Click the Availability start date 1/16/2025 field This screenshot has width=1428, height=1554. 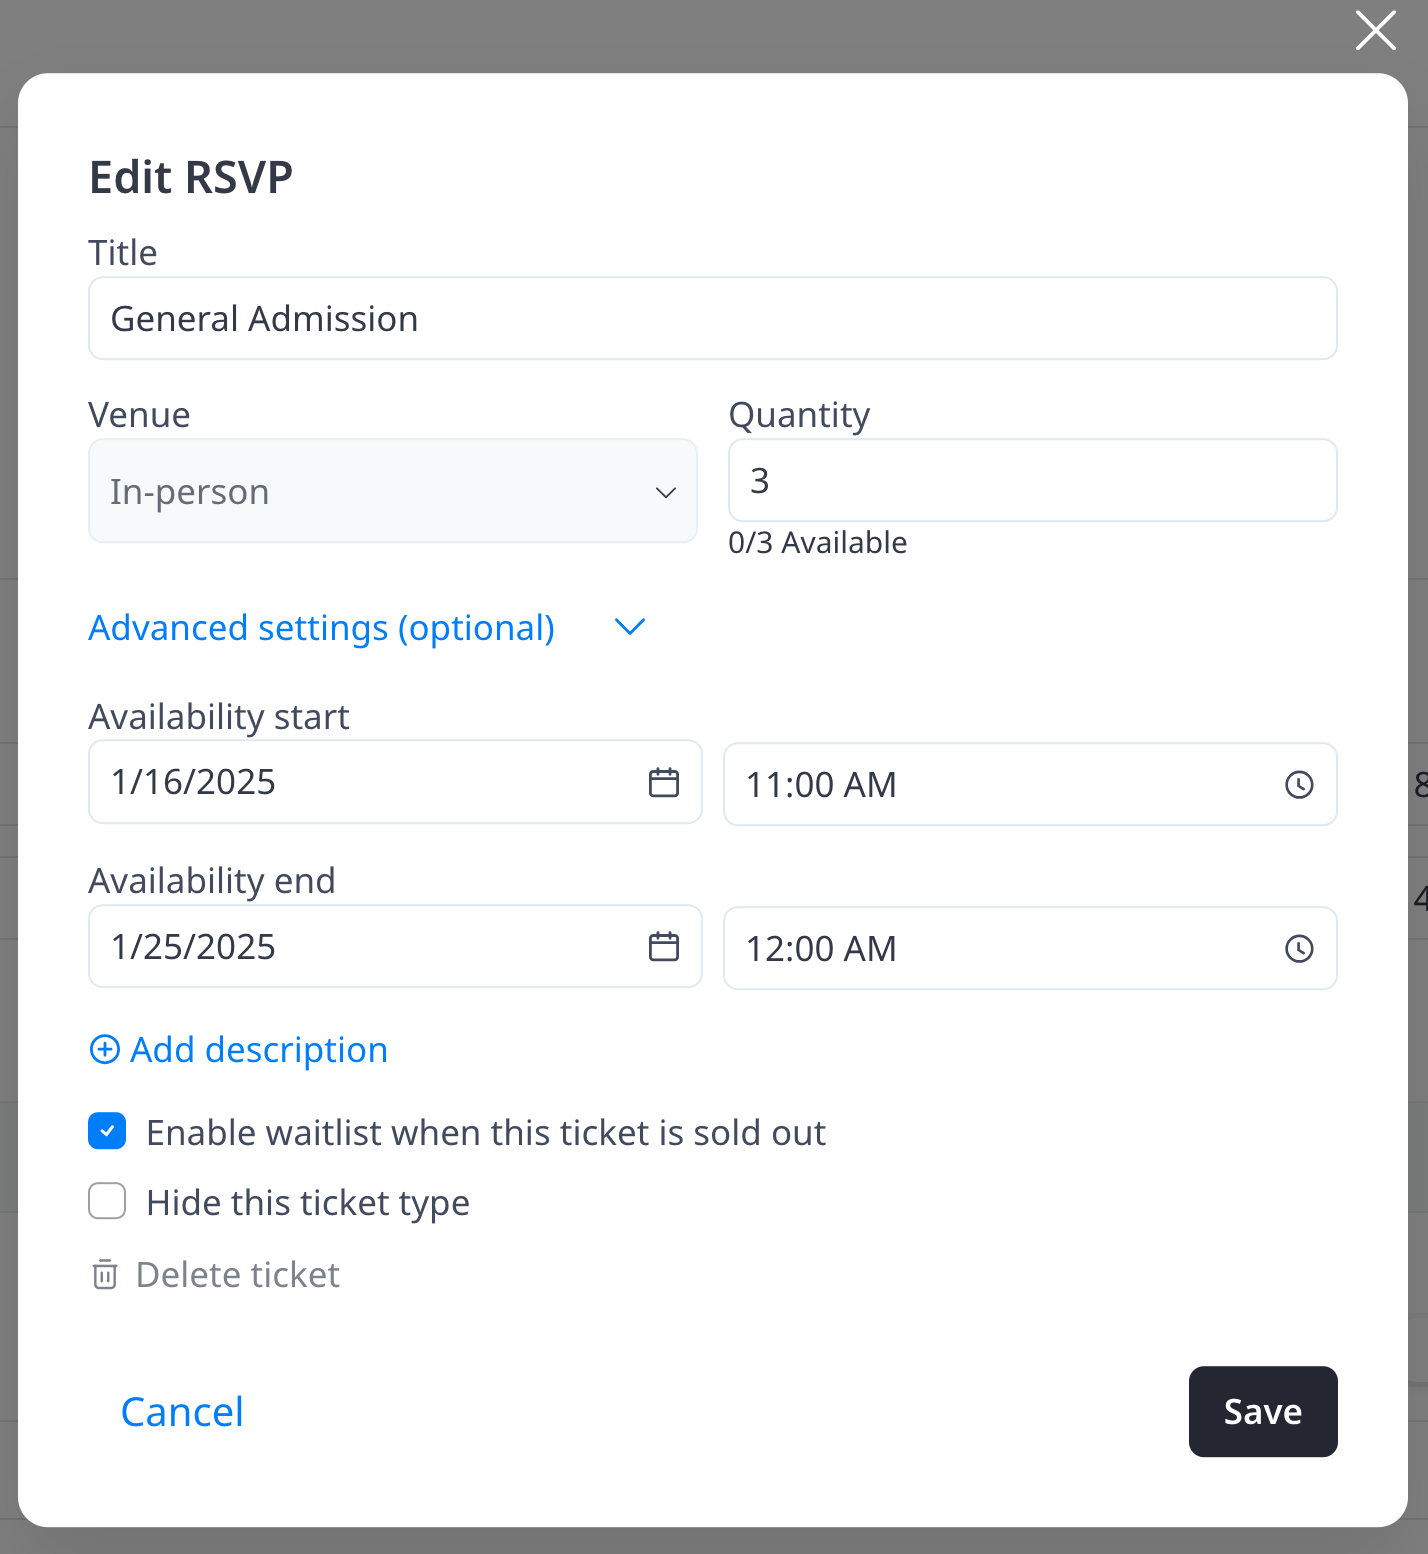[360, 782]
